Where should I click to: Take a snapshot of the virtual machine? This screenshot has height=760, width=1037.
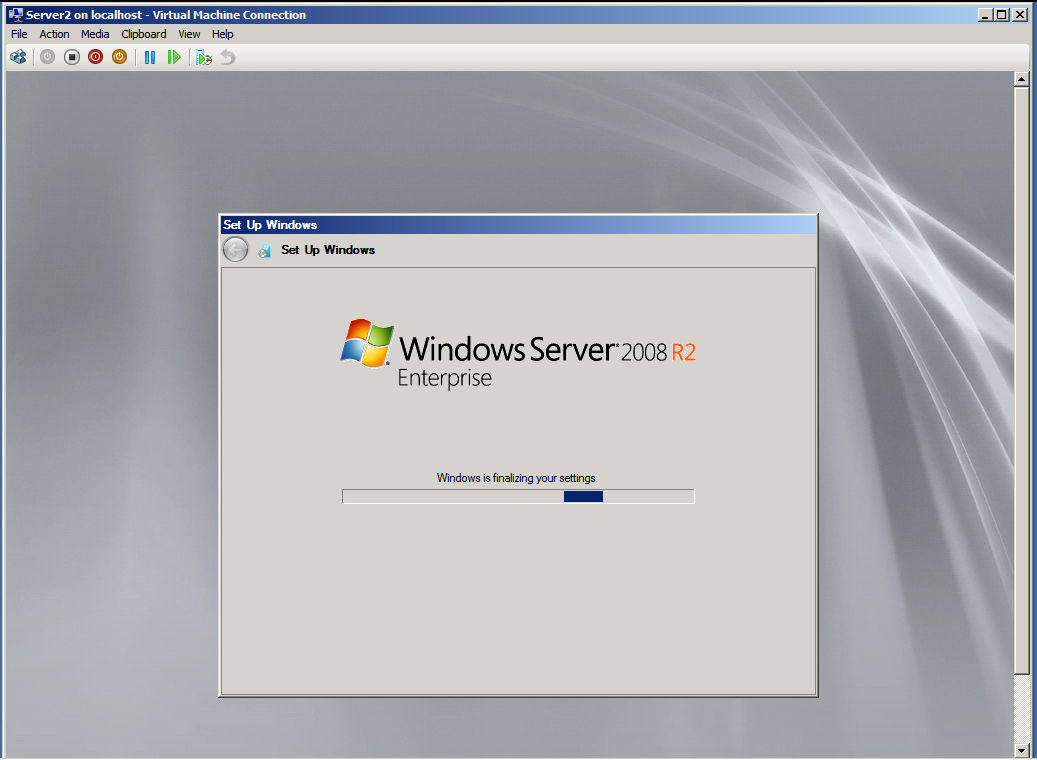[204, 58]
